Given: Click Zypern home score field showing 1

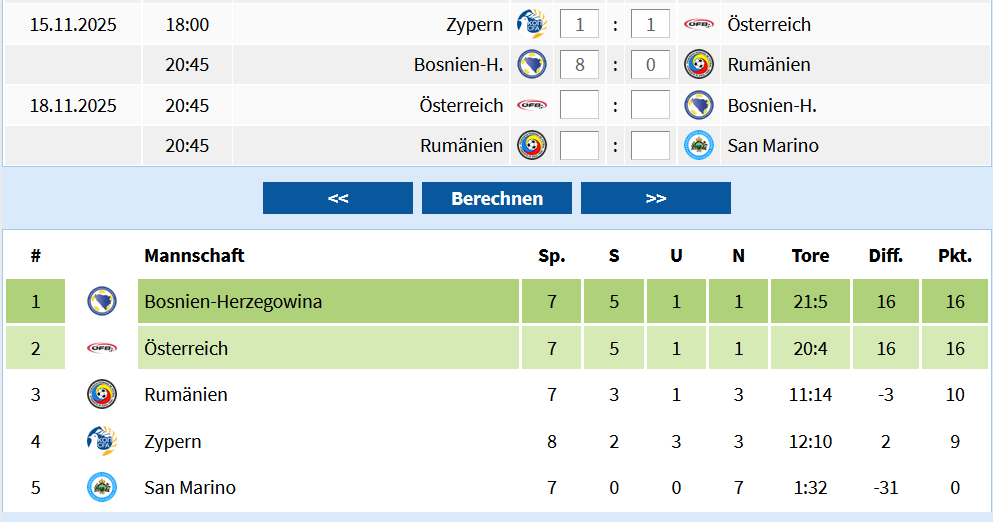Looking at the screenshot, I should coord(579,24).
